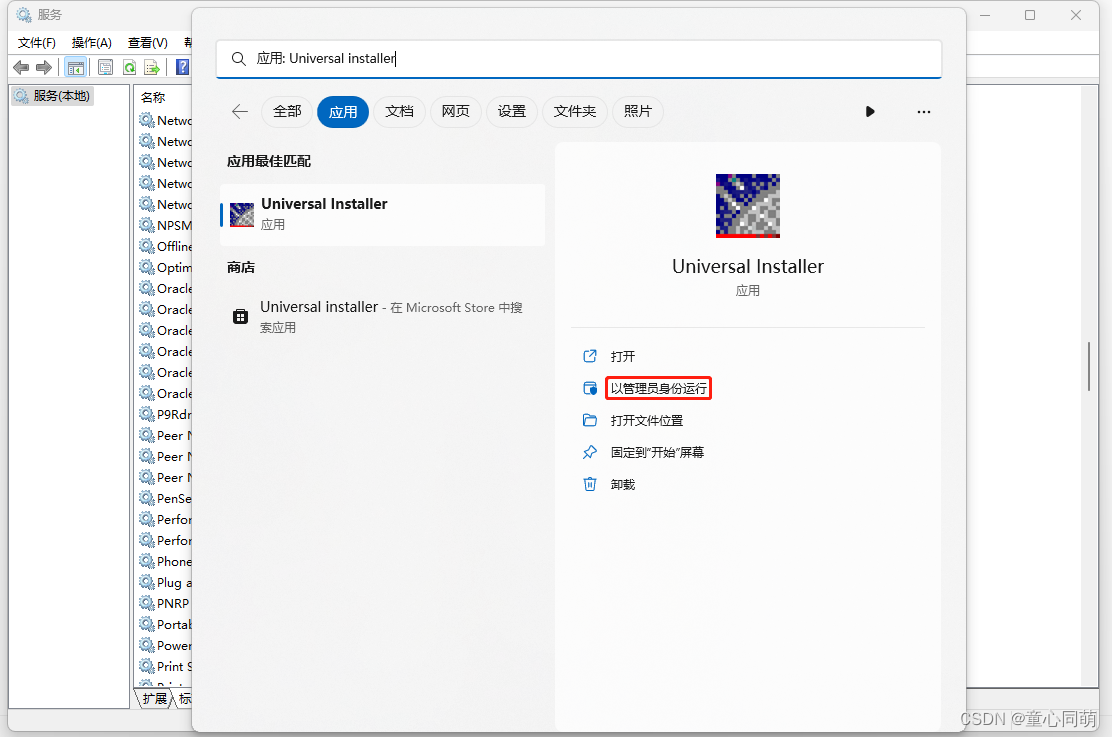
Task: Select the Optim service row
Action: (165, 267)
